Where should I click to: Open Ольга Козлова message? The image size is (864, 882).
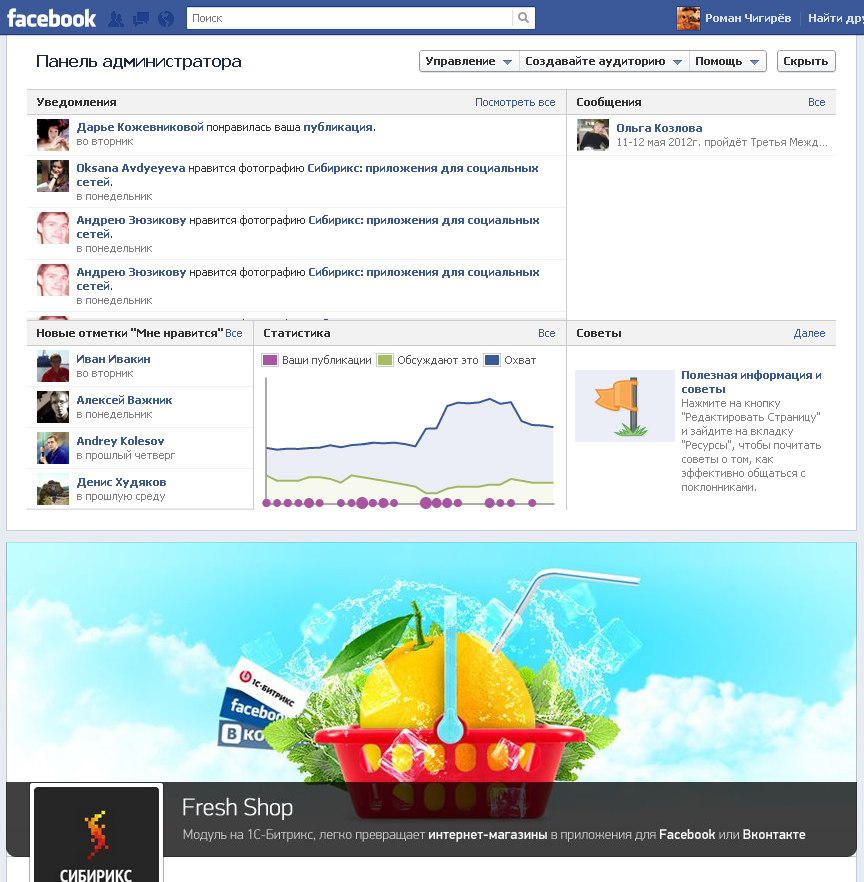(x=659, y=128)
